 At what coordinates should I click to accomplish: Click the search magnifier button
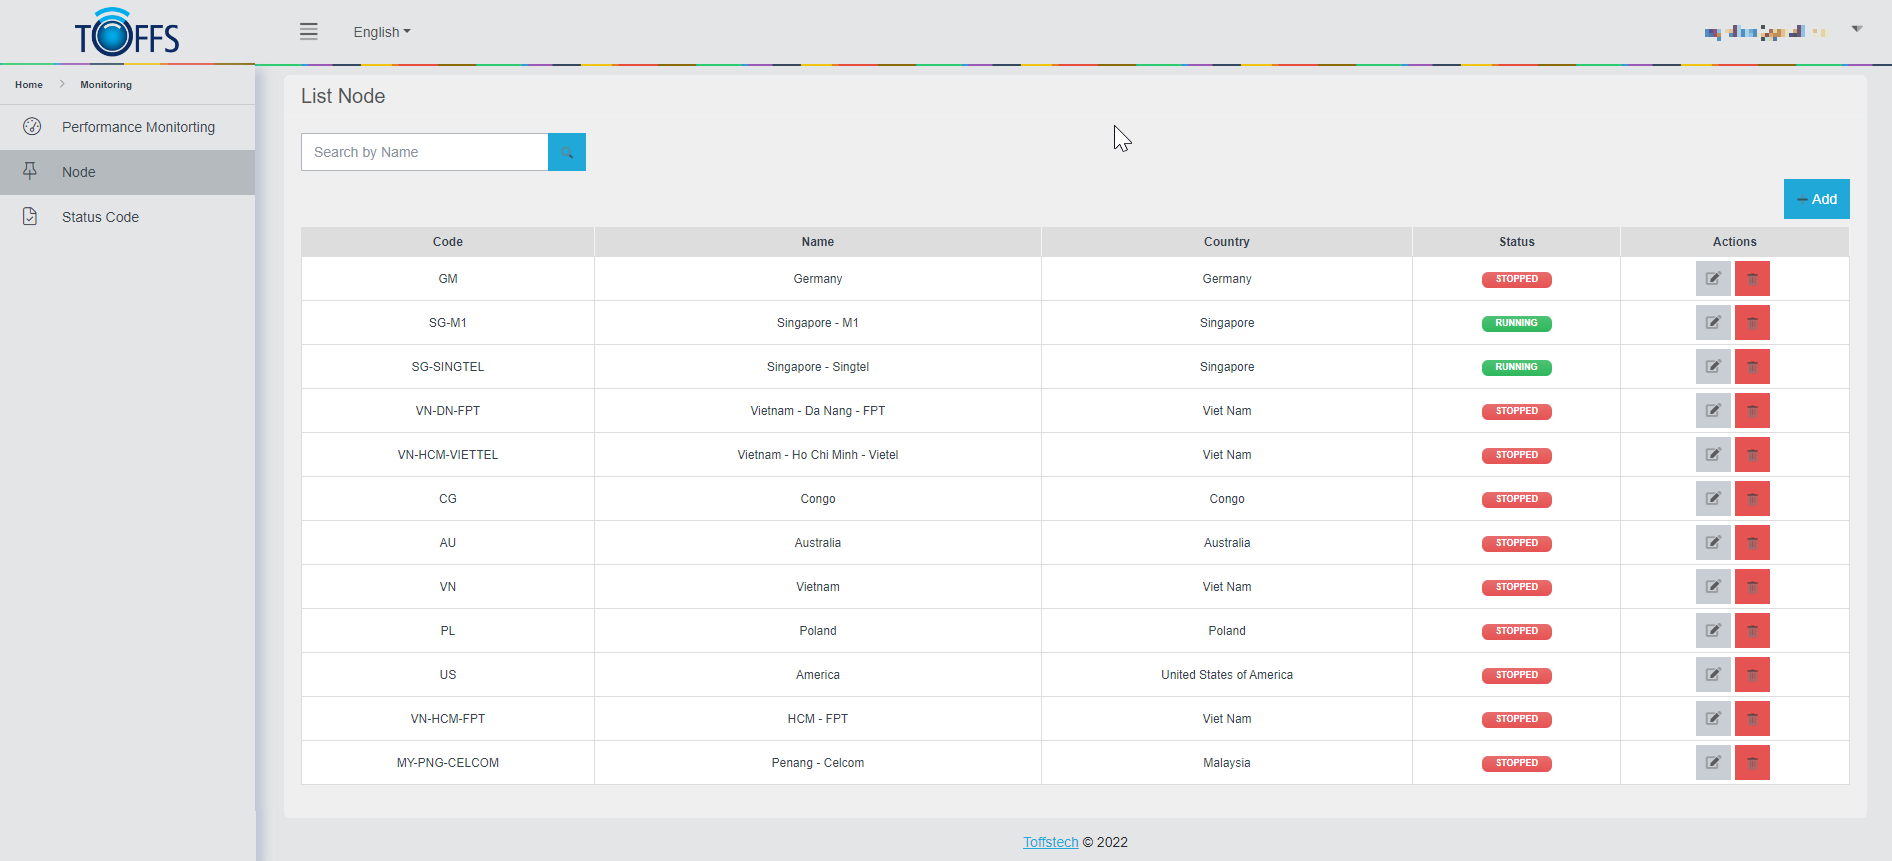tap(567, 152)
